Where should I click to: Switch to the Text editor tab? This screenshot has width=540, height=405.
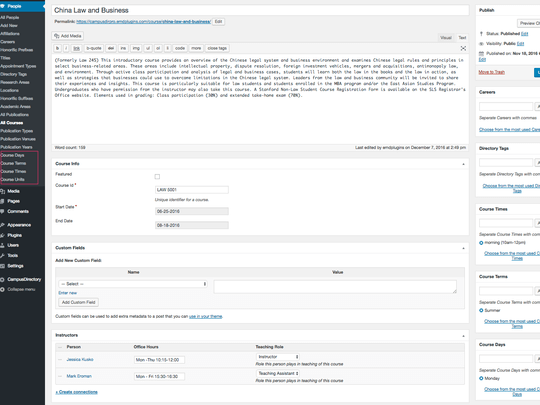[x=462, y=38]
